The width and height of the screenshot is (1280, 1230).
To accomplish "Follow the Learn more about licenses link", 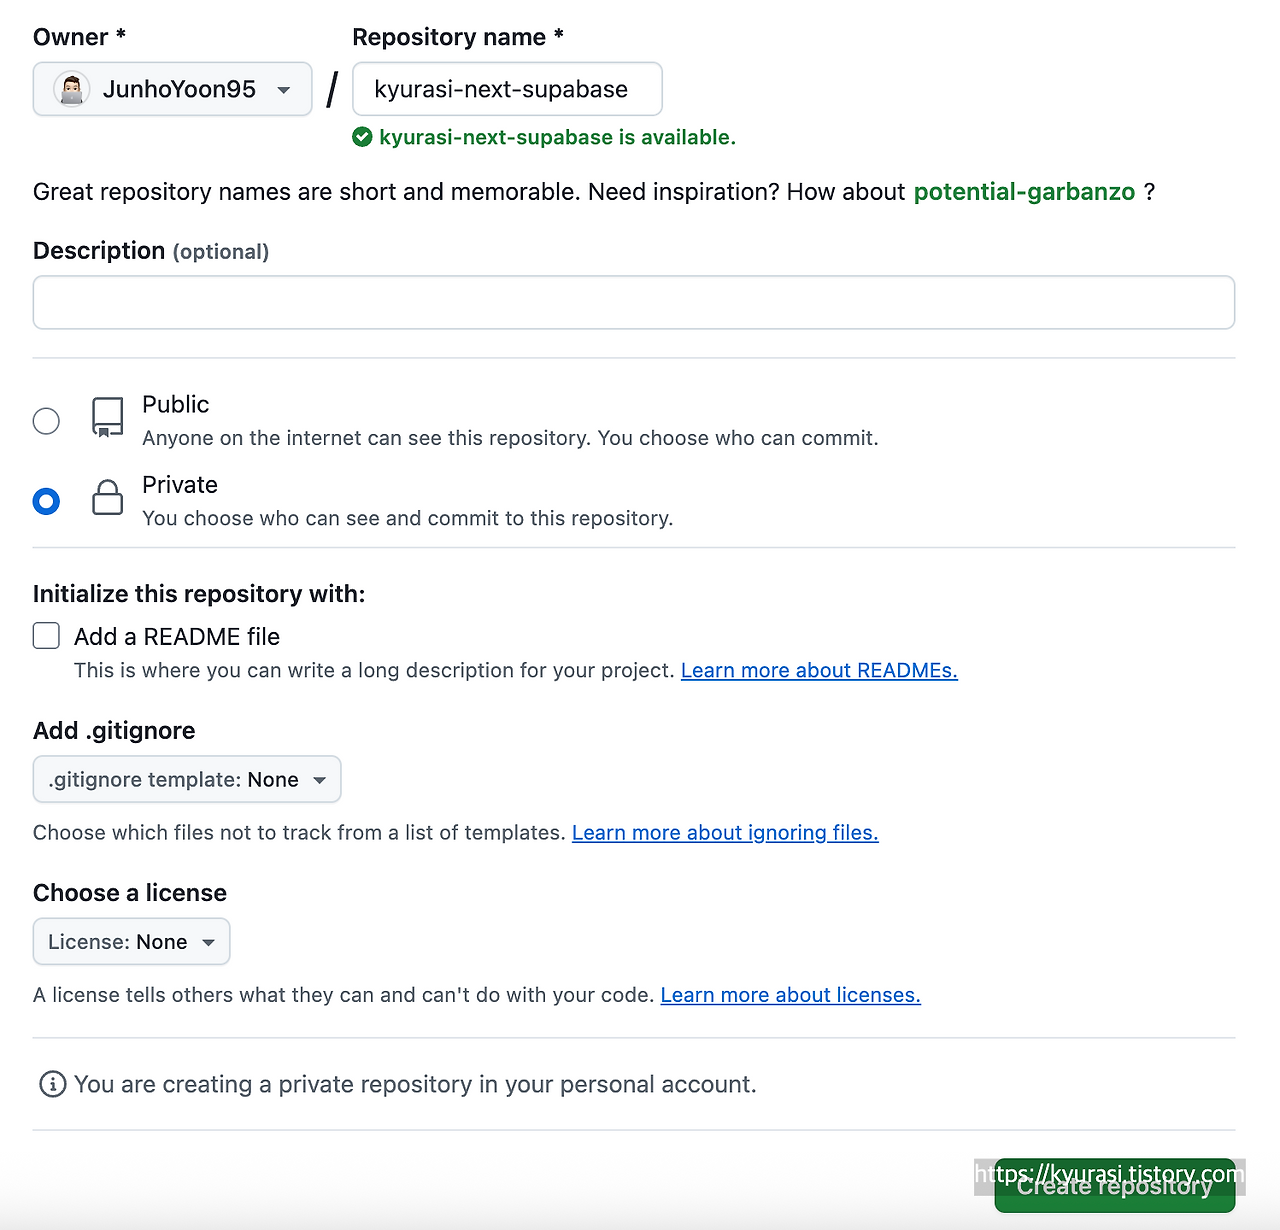I will click(x=790, y=995).
